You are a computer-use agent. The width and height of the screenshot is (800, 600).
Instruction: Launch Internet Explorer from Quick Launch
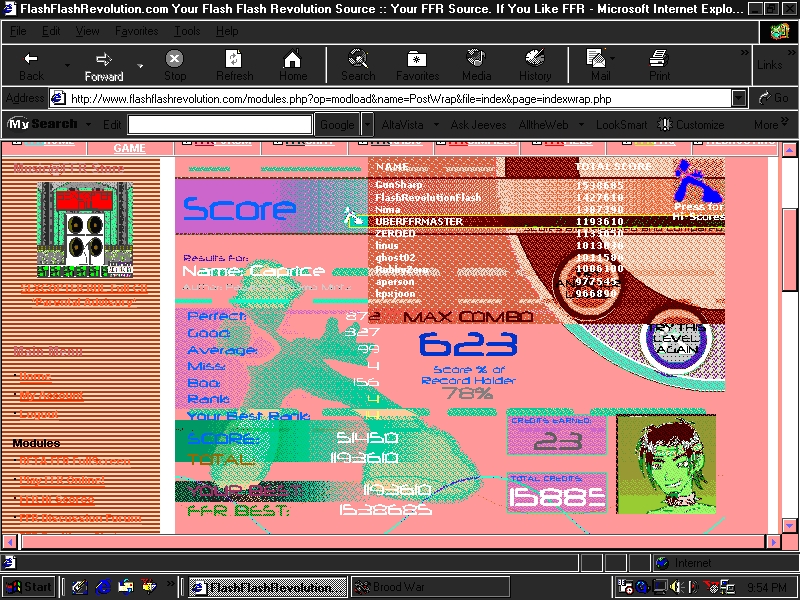pos(103,587)
